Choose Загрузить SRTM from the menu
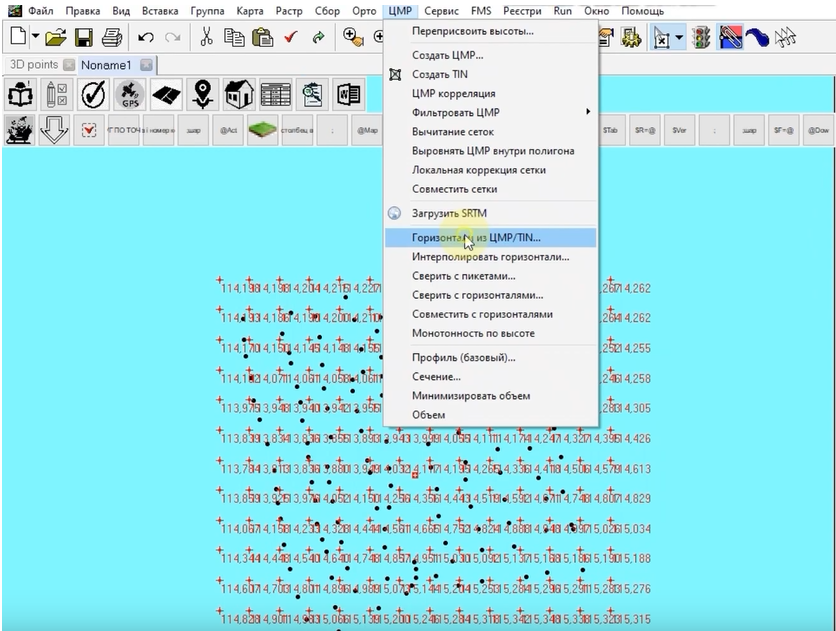Viewport: 836px width, 631px height. pyautogui.click(x=449, y=214)
